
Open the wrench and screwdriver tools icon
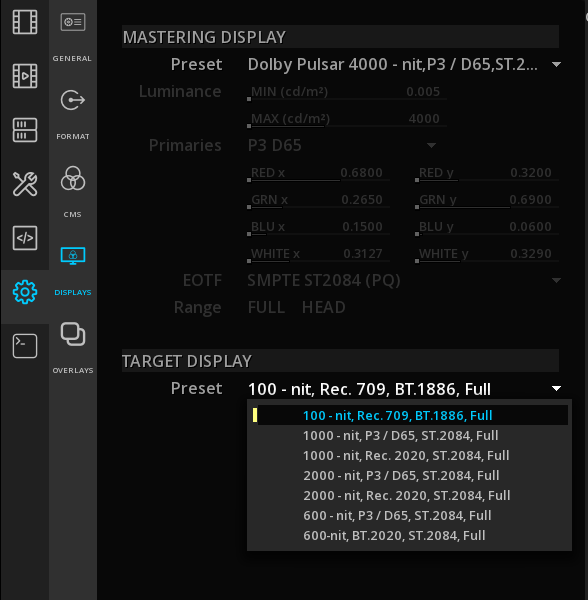tap(25, 184)
